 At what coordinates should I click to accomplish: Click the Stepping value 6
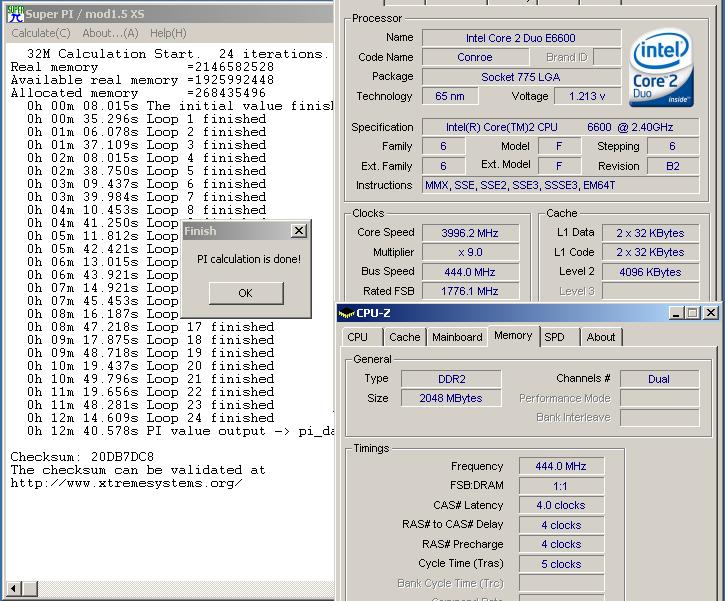pos(673,147)
